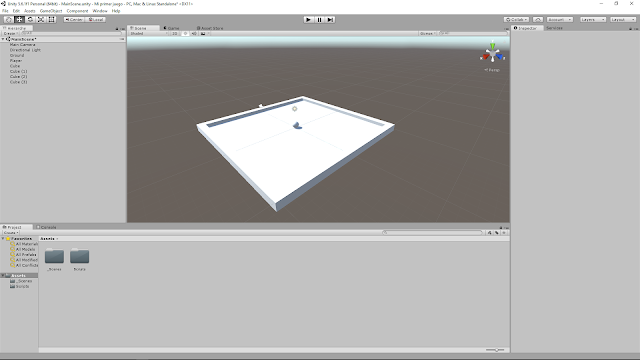Click the Scene view search field
640x360 pixels.
[x=473, y=33]
